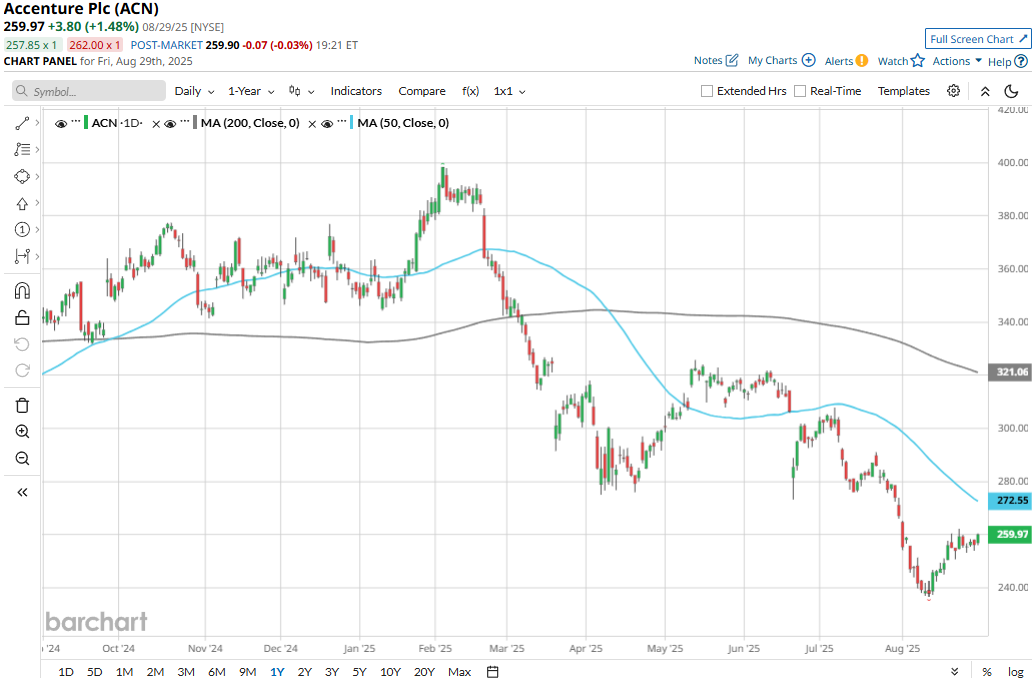Add chart via My Charts plus icon
This screenshot has height=678, width=1032.
coord(809,61)
